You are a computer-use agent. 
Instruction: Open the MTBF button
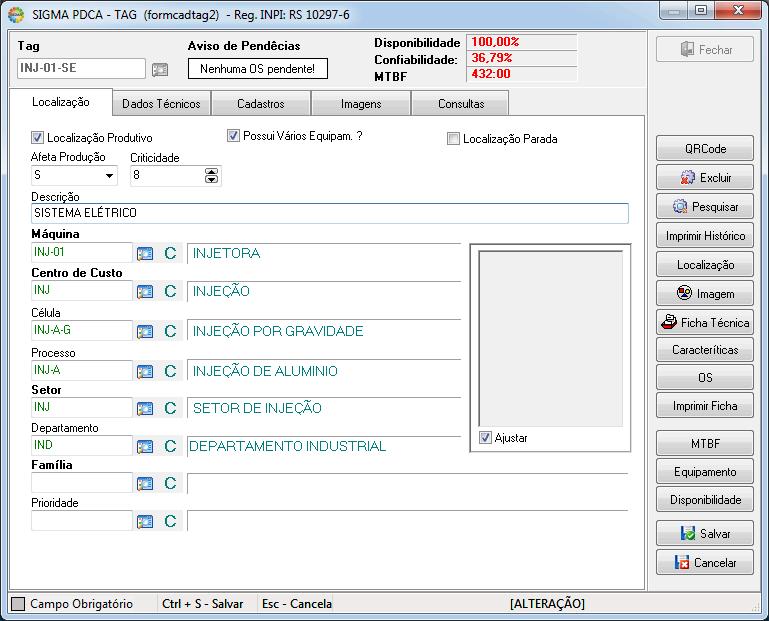(705, 443)
